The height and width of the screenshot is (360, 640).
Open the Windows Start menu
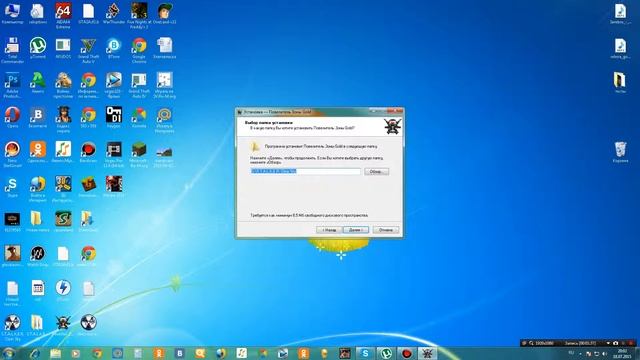pyautogui.click(x=9, y=353)
